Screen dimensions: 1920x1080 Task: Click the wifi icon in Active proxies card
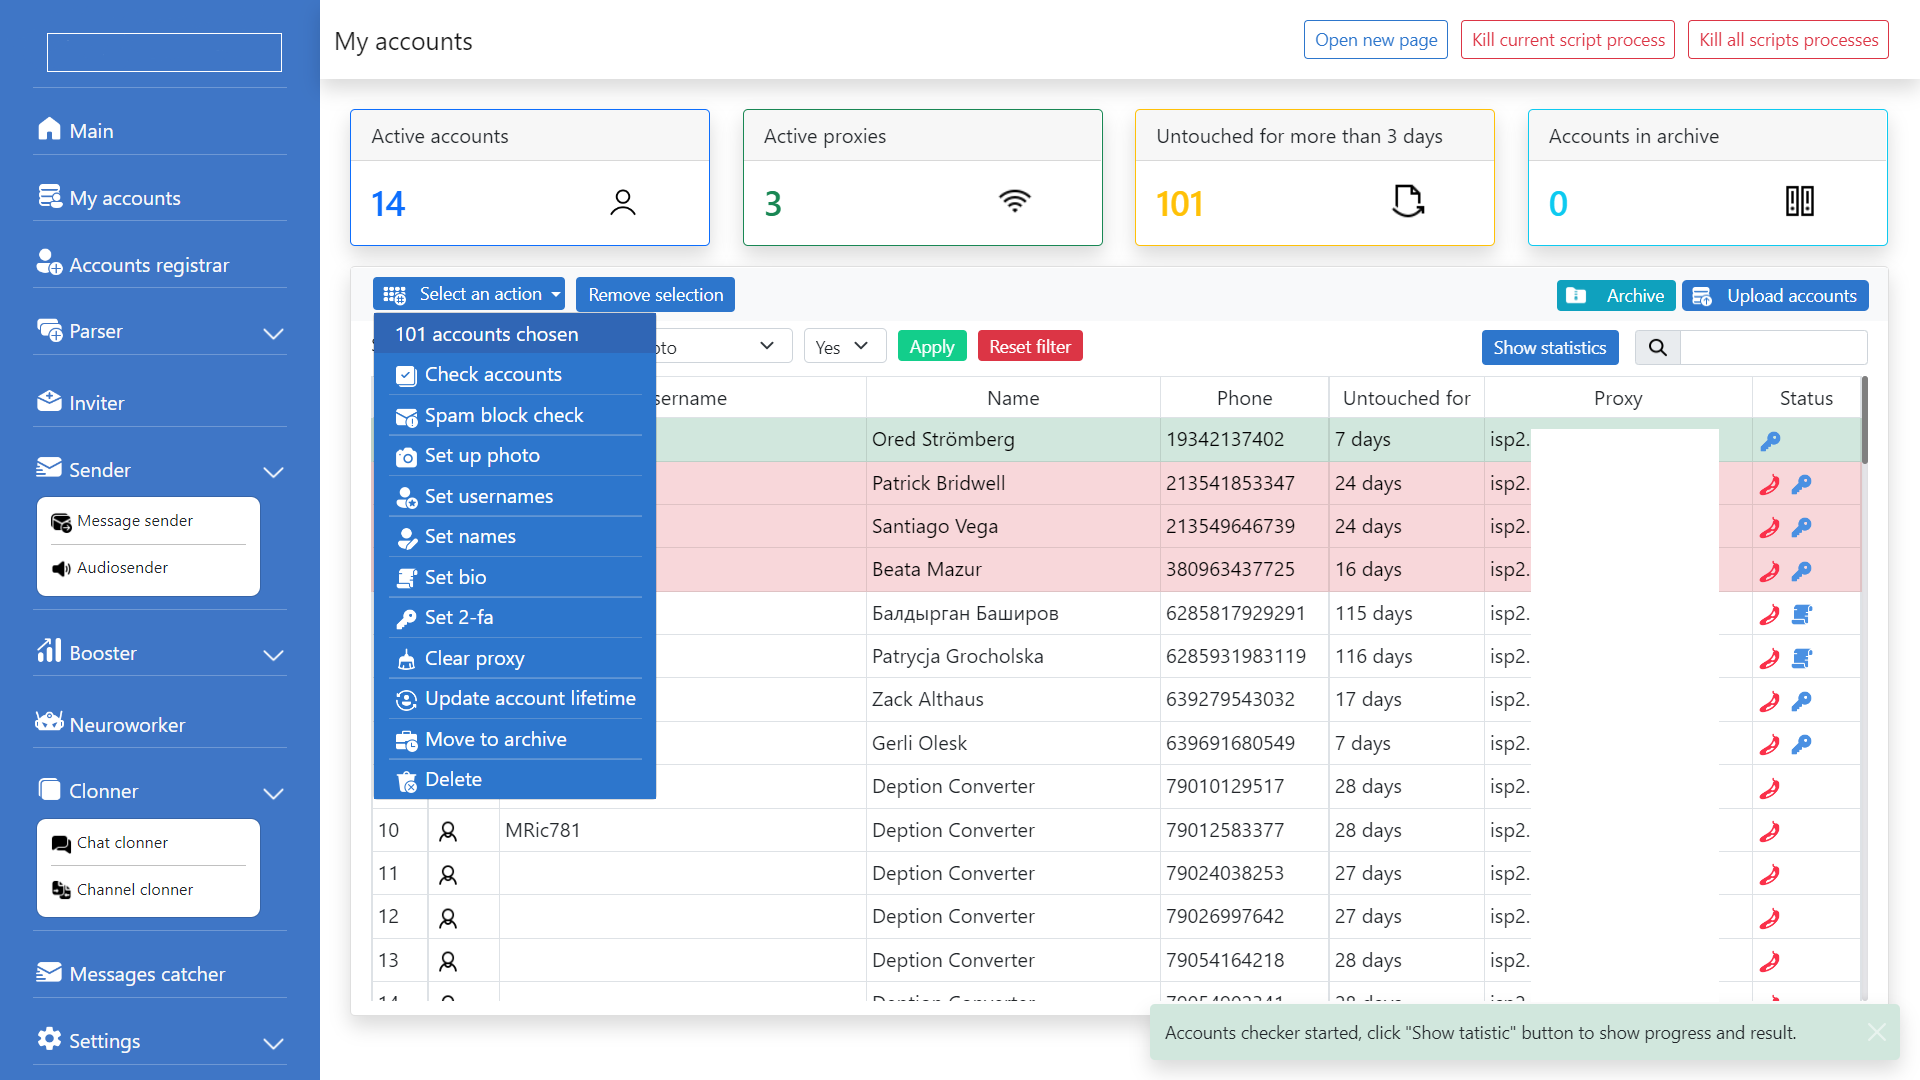point(1014,201)
